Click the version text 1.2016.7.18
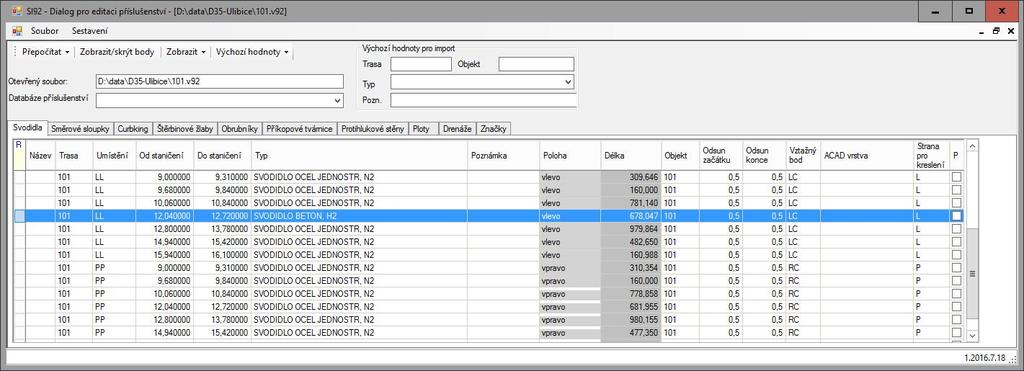The image size is (1024, 371). coord(985,358)
